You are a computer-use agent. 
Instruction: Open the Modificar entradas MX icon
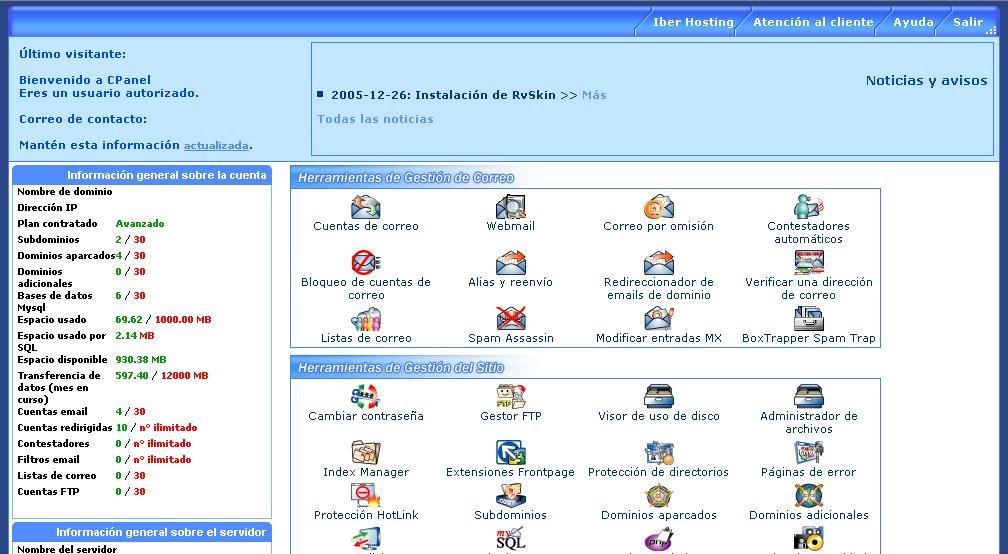[x=658, y=319]
